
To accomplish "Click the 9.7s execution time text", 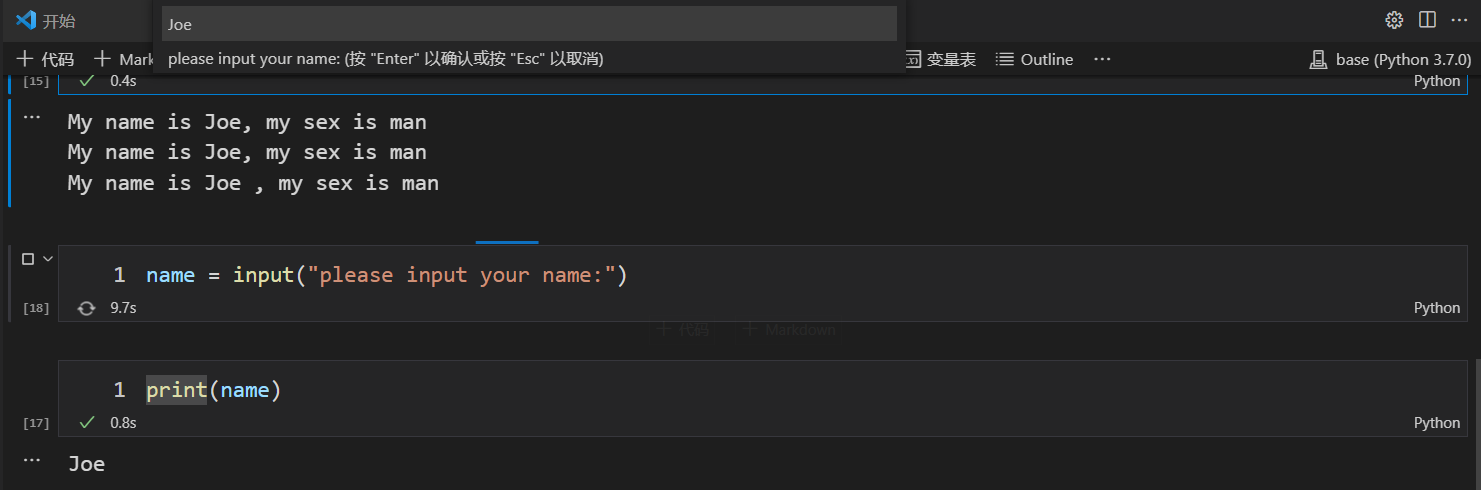I will pyautogui.click(x=123, y=308).
